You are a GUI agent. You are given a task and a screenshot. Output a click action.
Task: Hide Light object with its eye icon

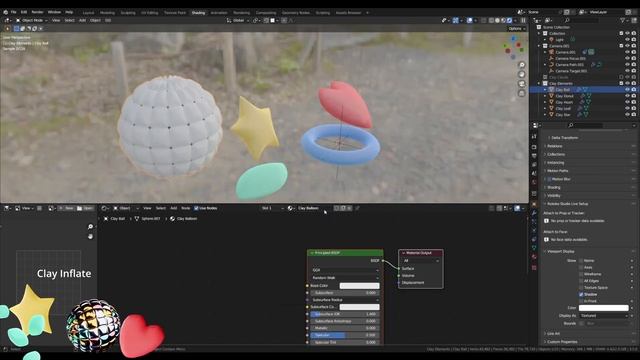click(627, 40)
